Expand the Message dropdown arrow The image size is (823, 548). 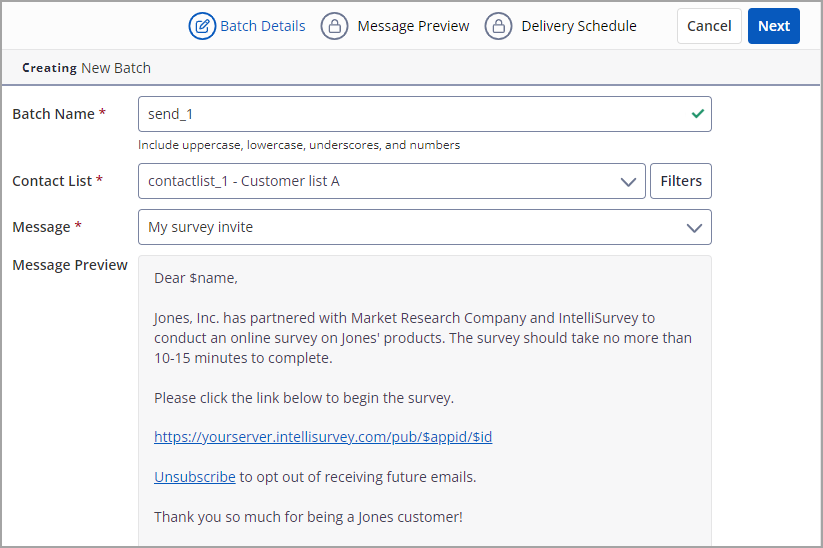[694, 228]
